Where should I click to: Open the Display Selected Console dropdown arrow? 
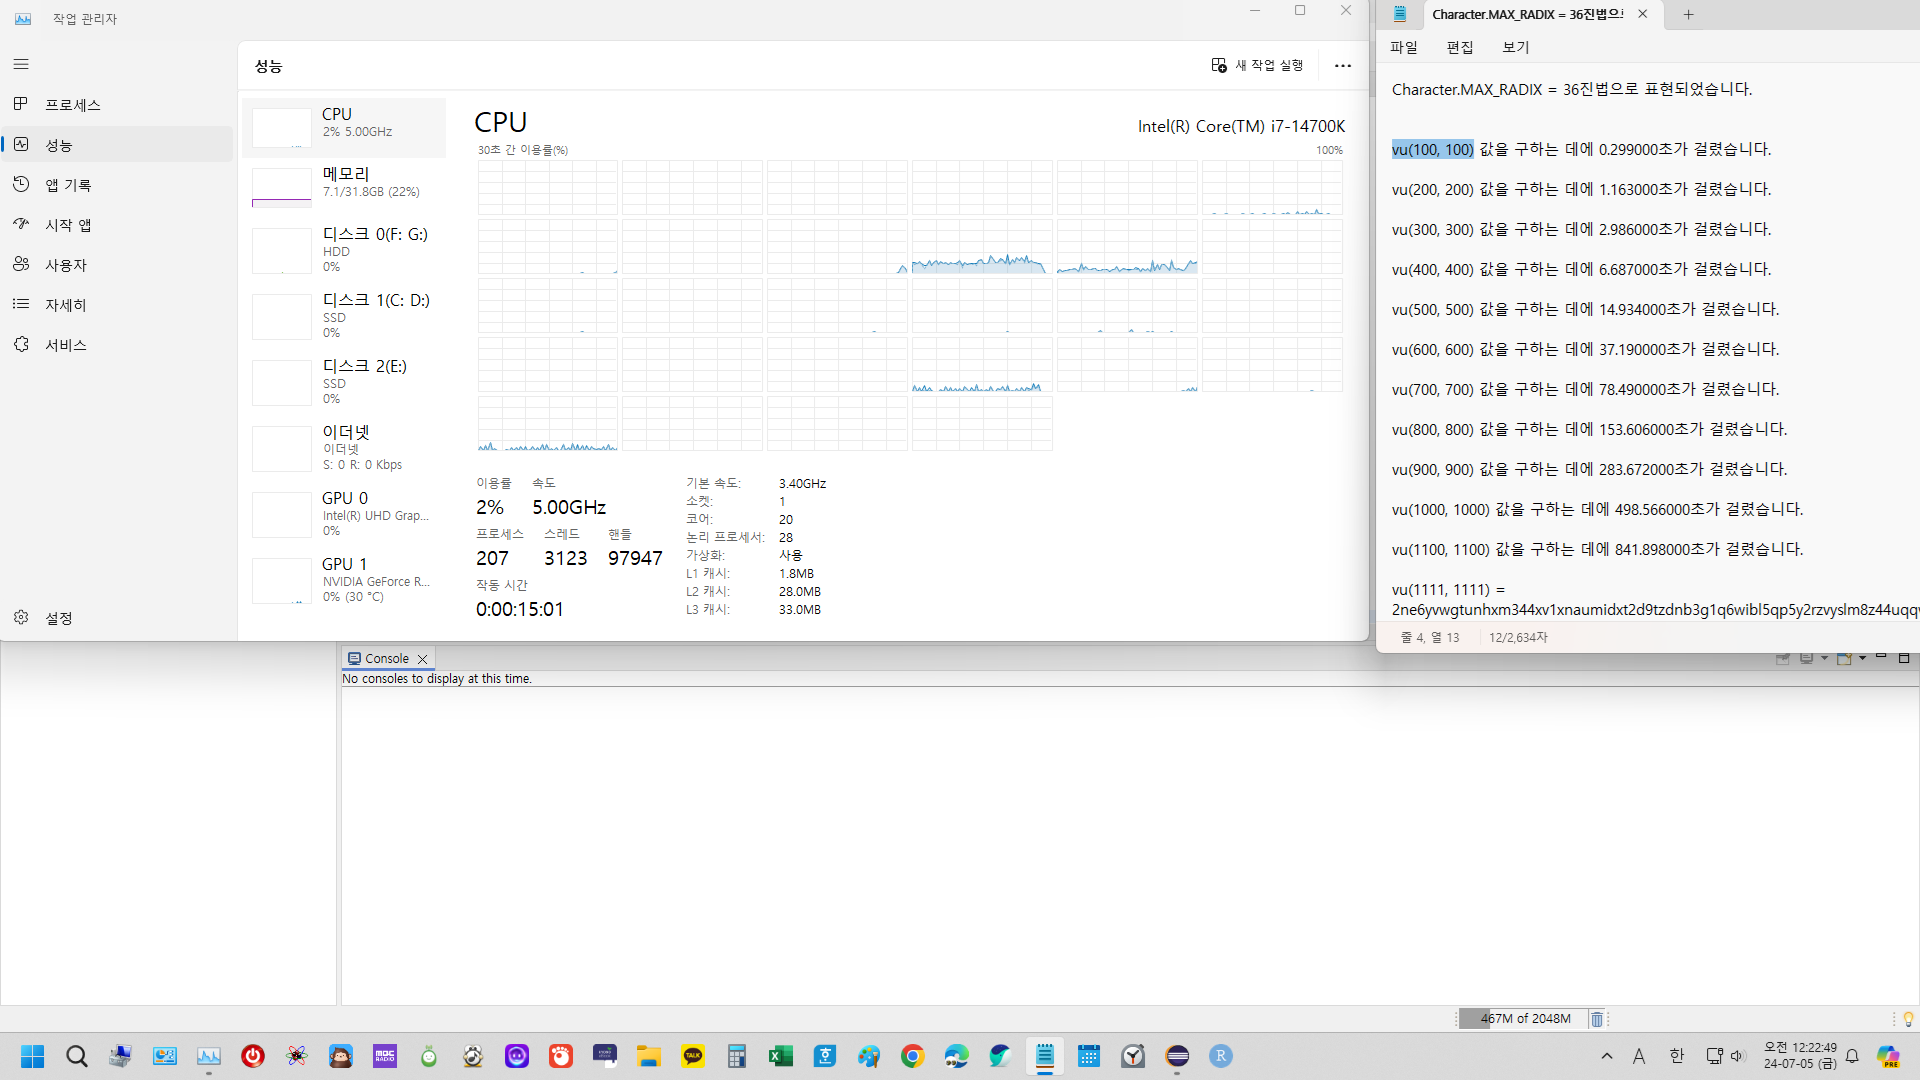1825,658
